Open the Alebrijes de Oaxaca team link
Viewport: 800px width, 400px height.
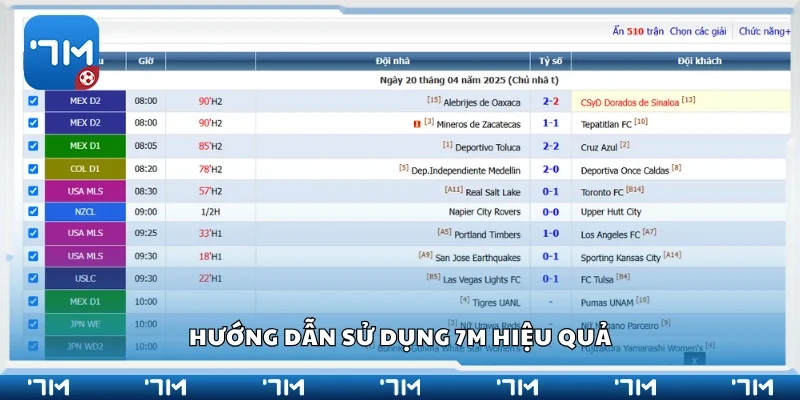[482, 103]
